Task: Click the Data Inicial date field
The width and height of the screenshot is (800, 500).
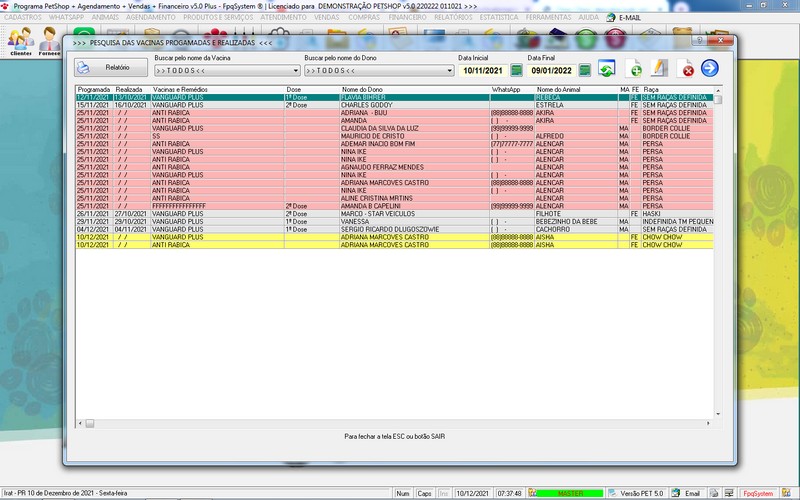Action: [x=483, y=71]
